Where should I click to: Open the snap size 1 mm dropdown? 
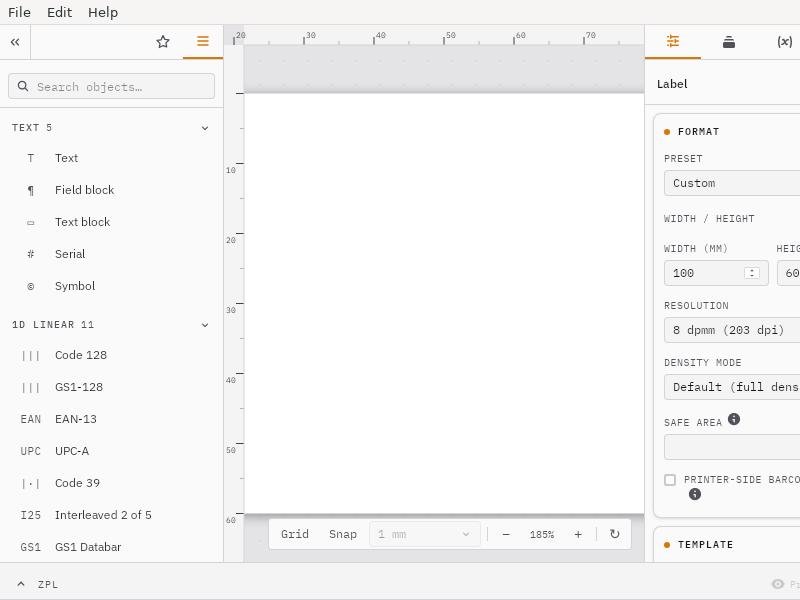424,534
